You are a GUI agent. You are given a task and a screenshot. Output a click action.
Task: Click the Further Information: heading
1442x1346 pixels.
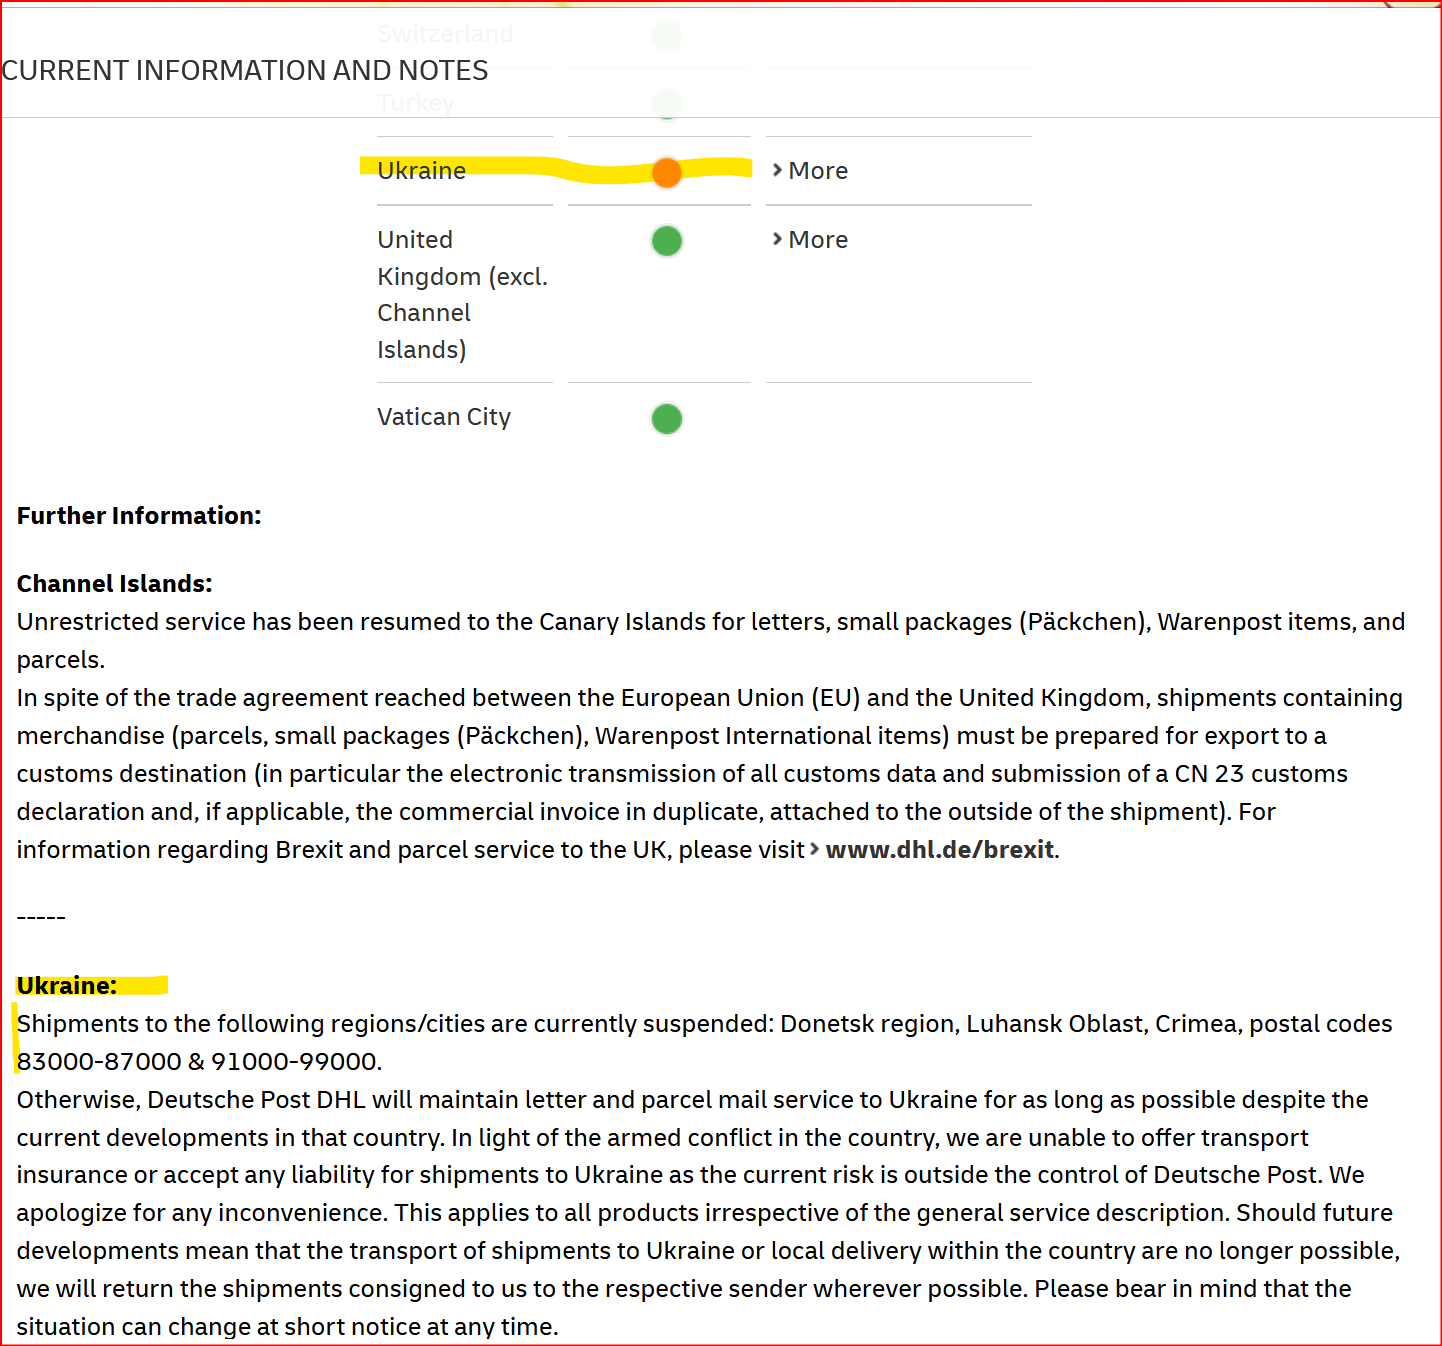pos(139,516)
